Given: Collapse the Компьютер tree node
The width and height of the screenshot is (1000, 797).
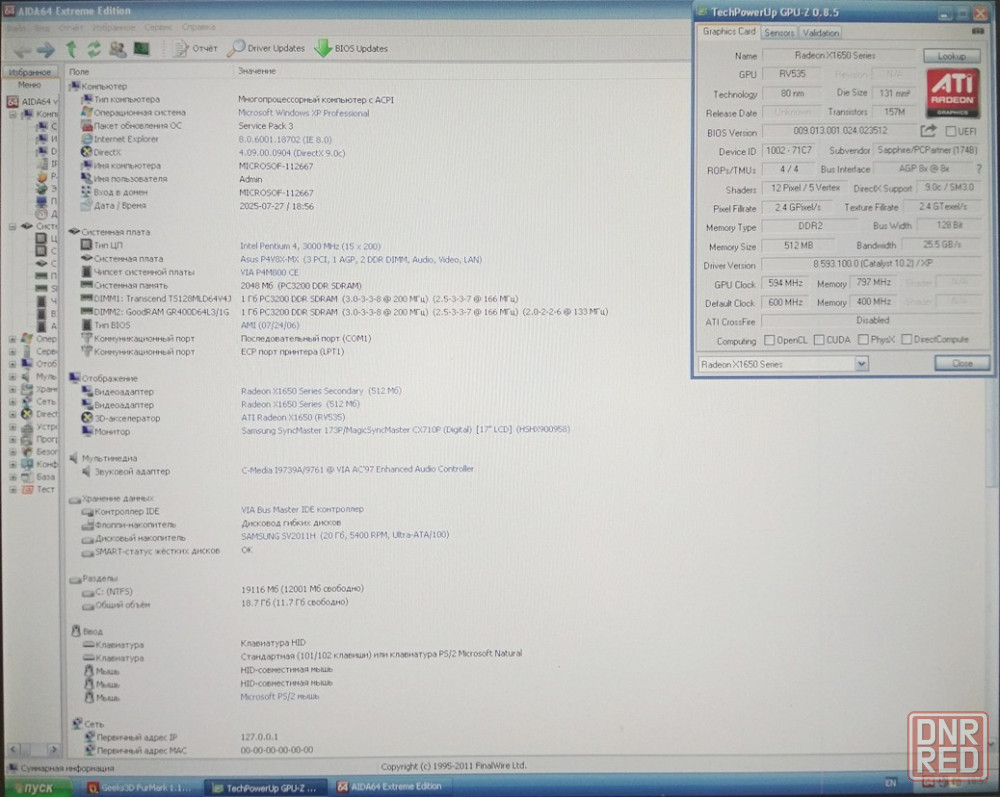Looking at the screenshot, I should pyautogui.click(x=12, y=115).
